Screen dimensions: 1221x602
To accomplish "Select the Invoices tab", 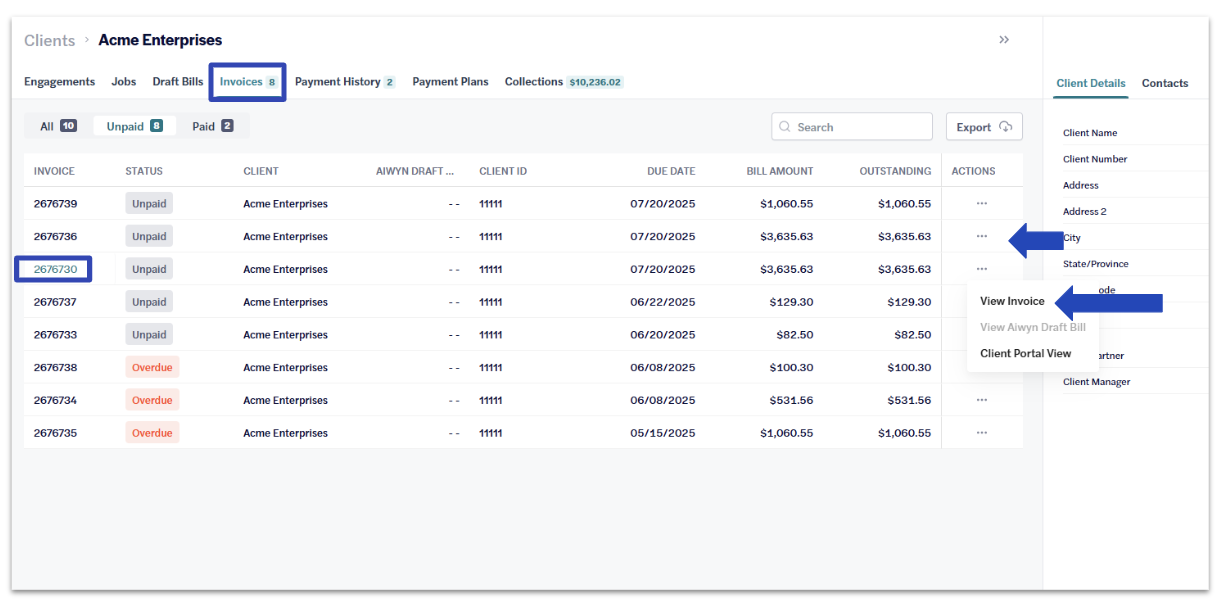I will tap(248, 82).
